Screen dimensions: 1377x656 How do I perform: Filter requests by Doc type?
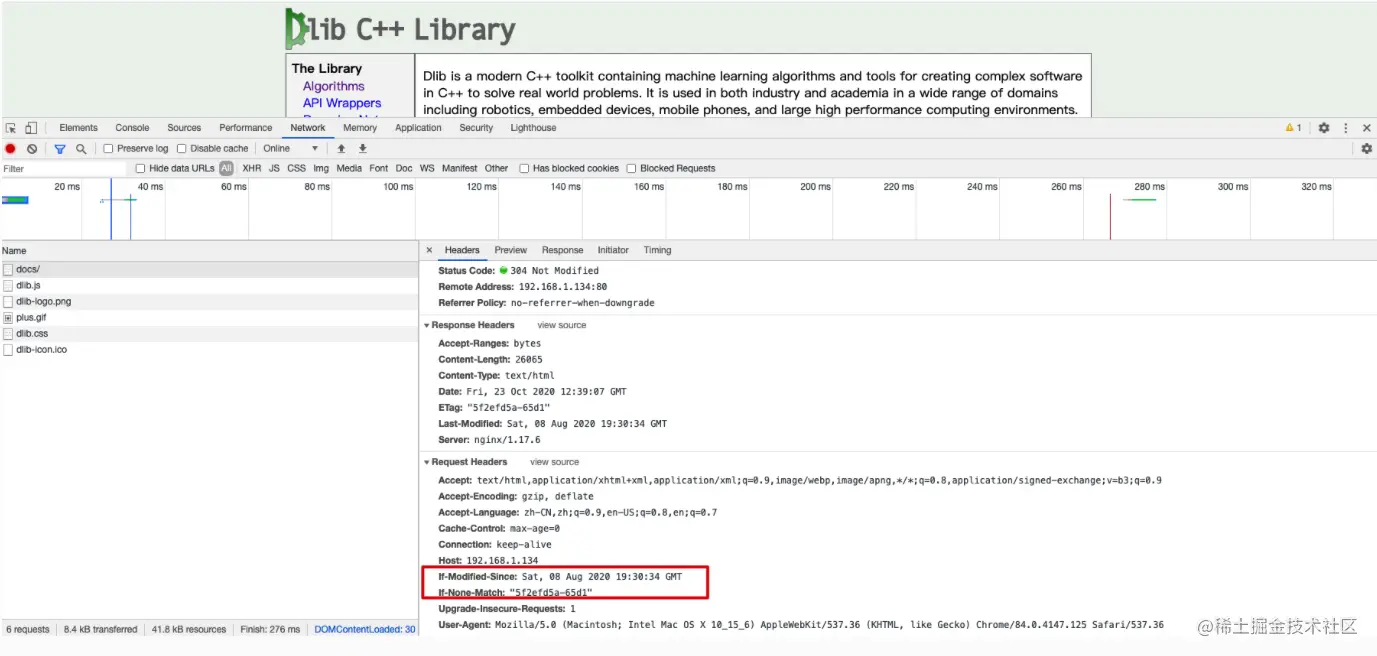click(404, 168)
